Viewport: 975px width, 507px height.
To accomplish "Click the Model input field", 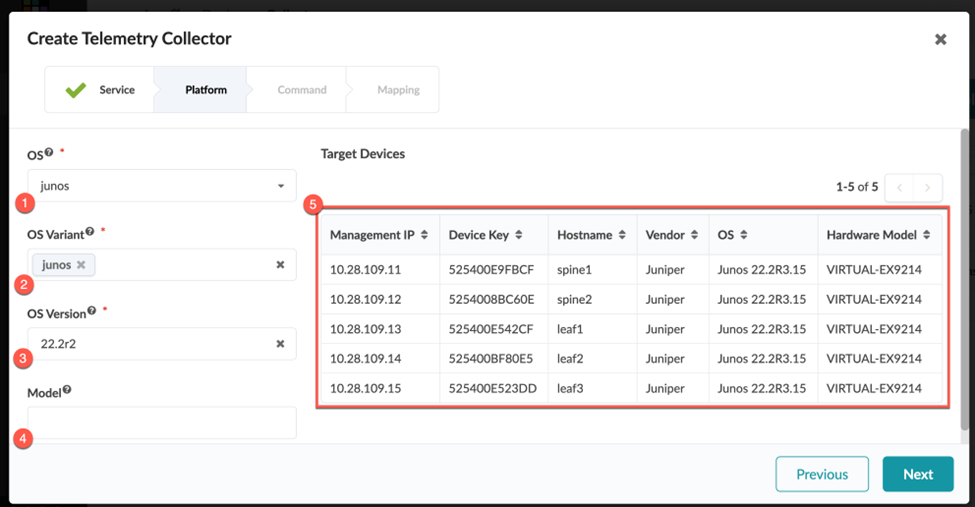I will tap(162, 423).
